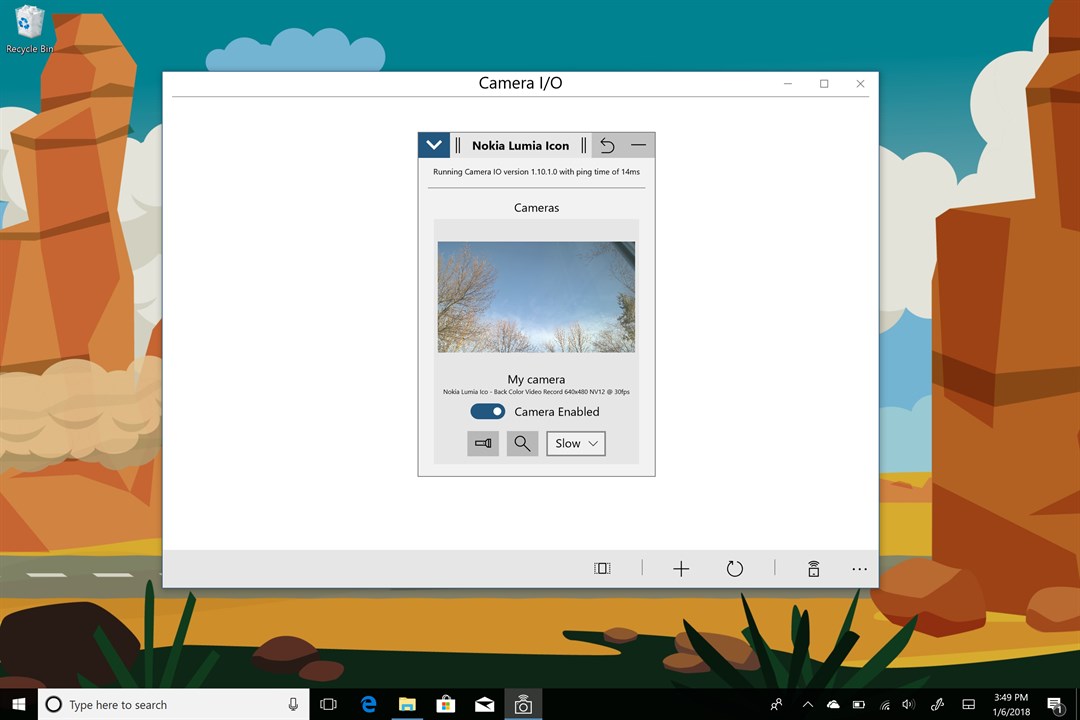
Task: Collapse the Nokia Lumia Icon panel chevron
Action: (434, 145)
